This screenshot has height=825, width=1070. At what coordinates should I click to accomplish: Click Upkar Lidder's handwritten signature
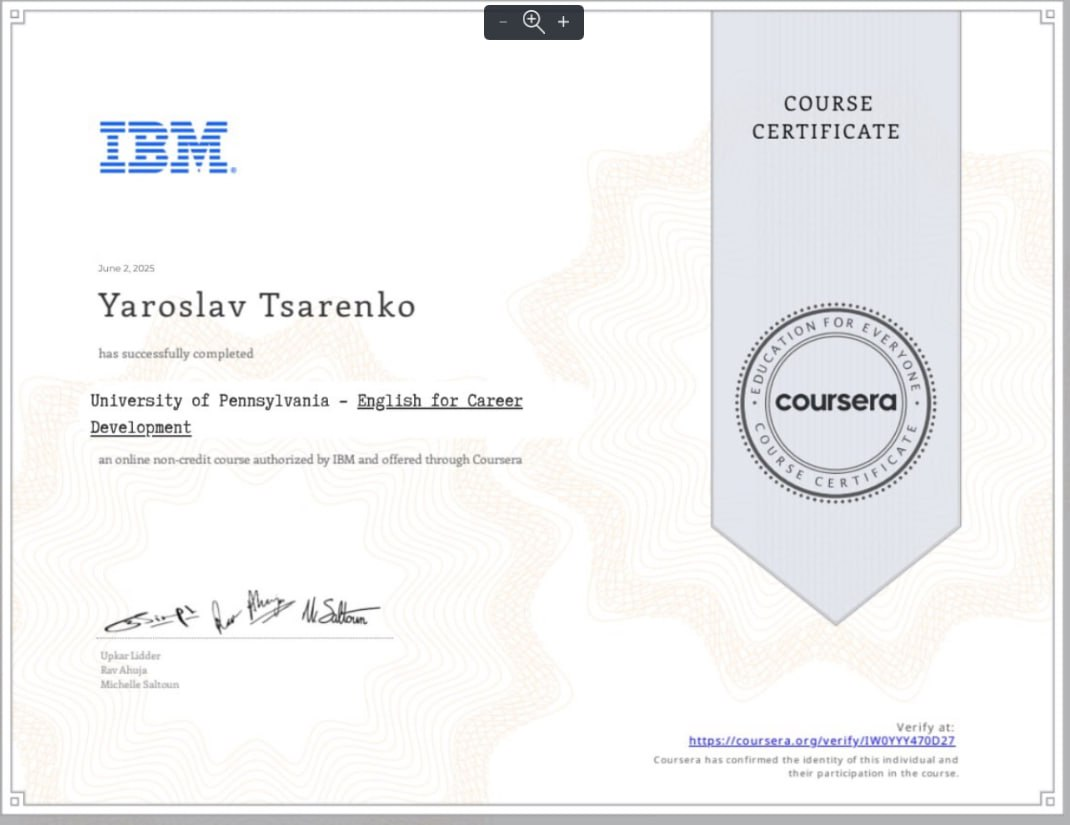point(150,619)
